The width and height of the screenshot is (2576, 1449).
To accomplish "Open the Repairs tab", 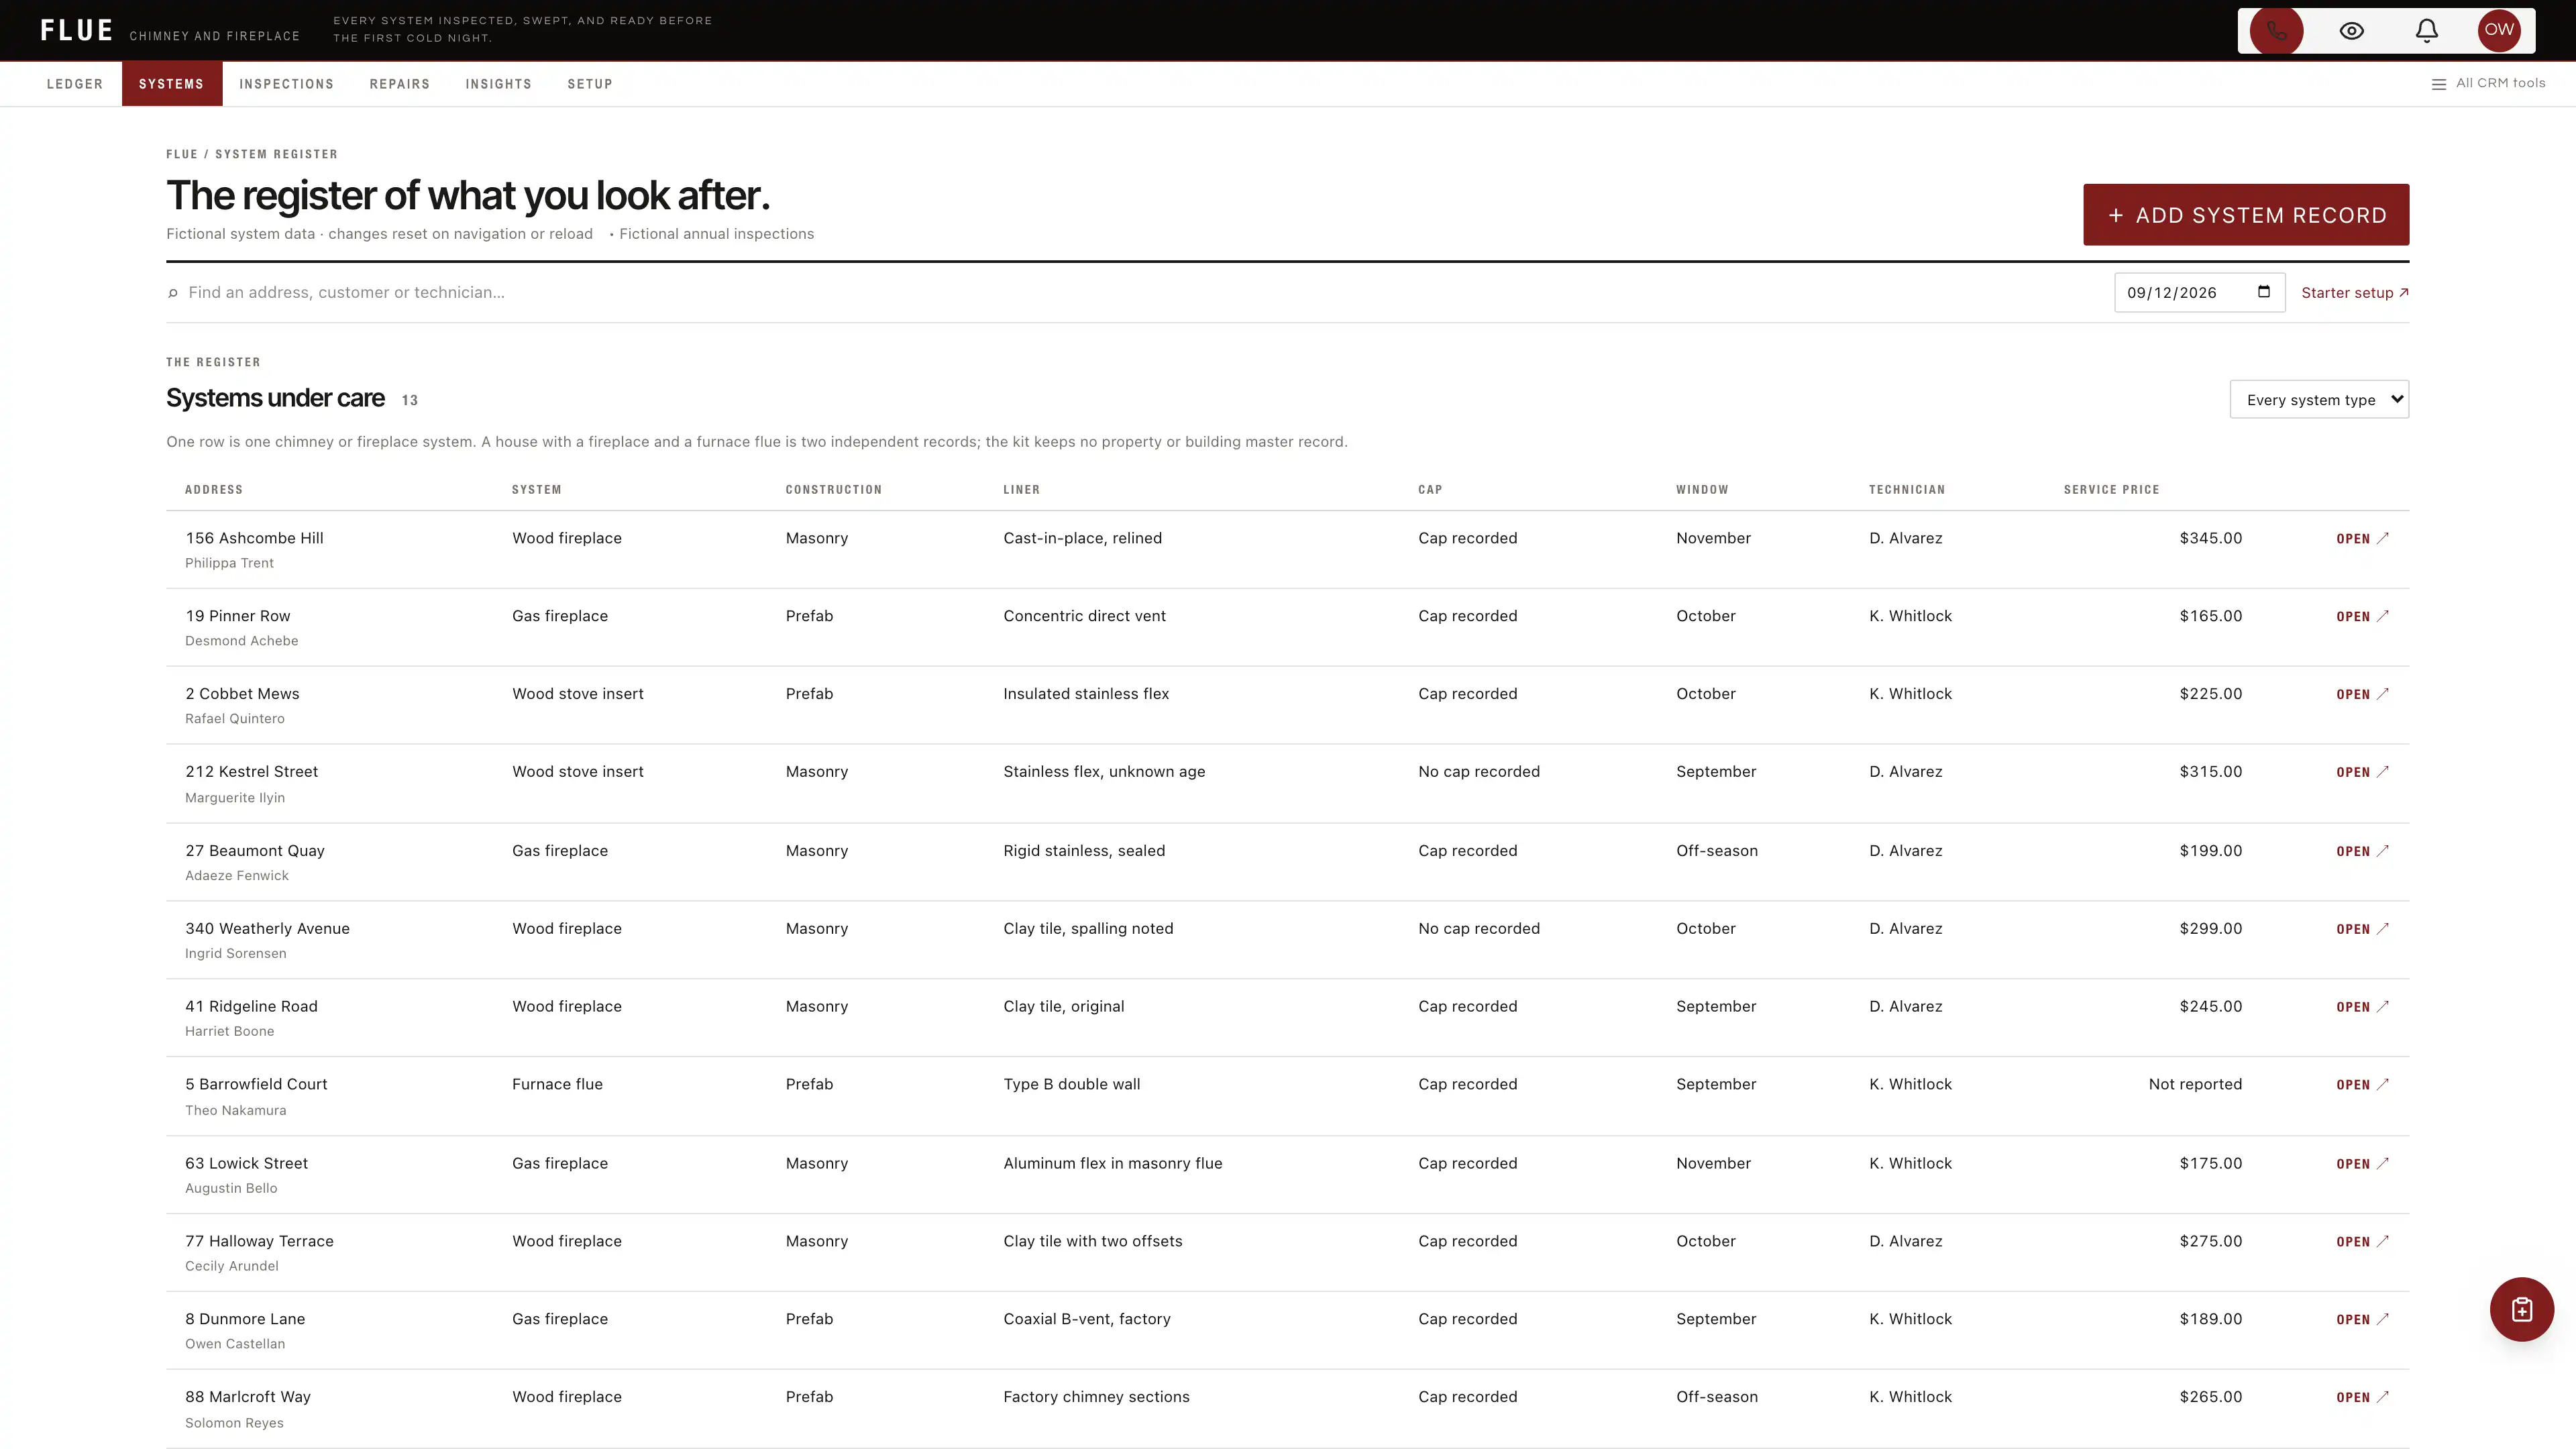I will 400,84.
